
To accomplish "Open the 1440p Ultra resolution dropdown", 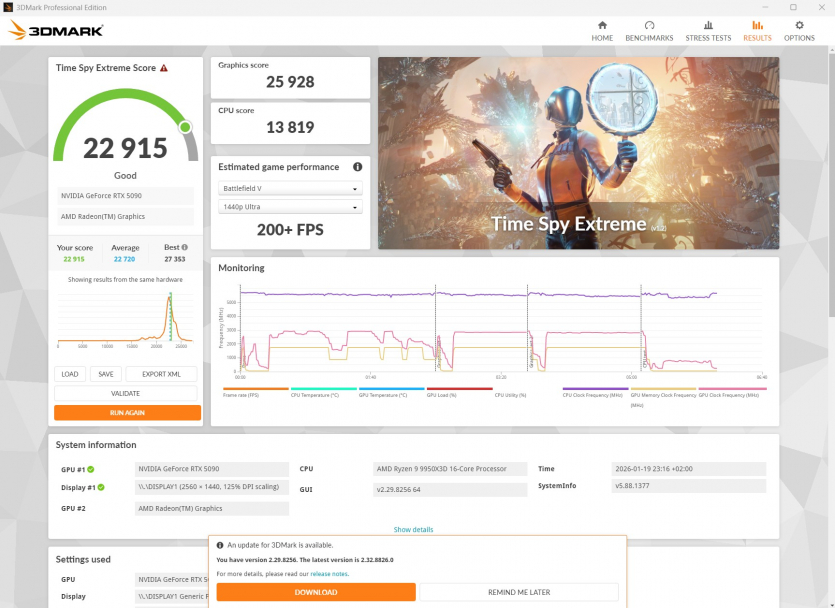I will [x=290, y=207].
